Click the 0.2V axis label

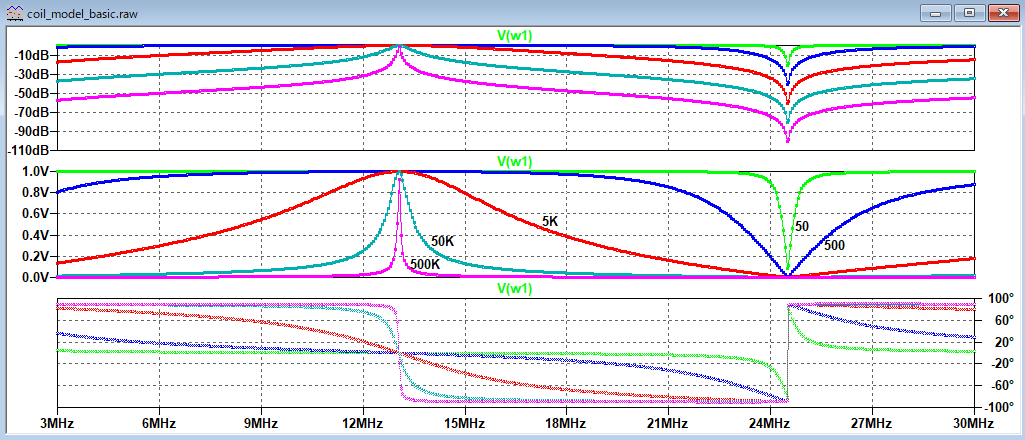(x=37, y=256)
